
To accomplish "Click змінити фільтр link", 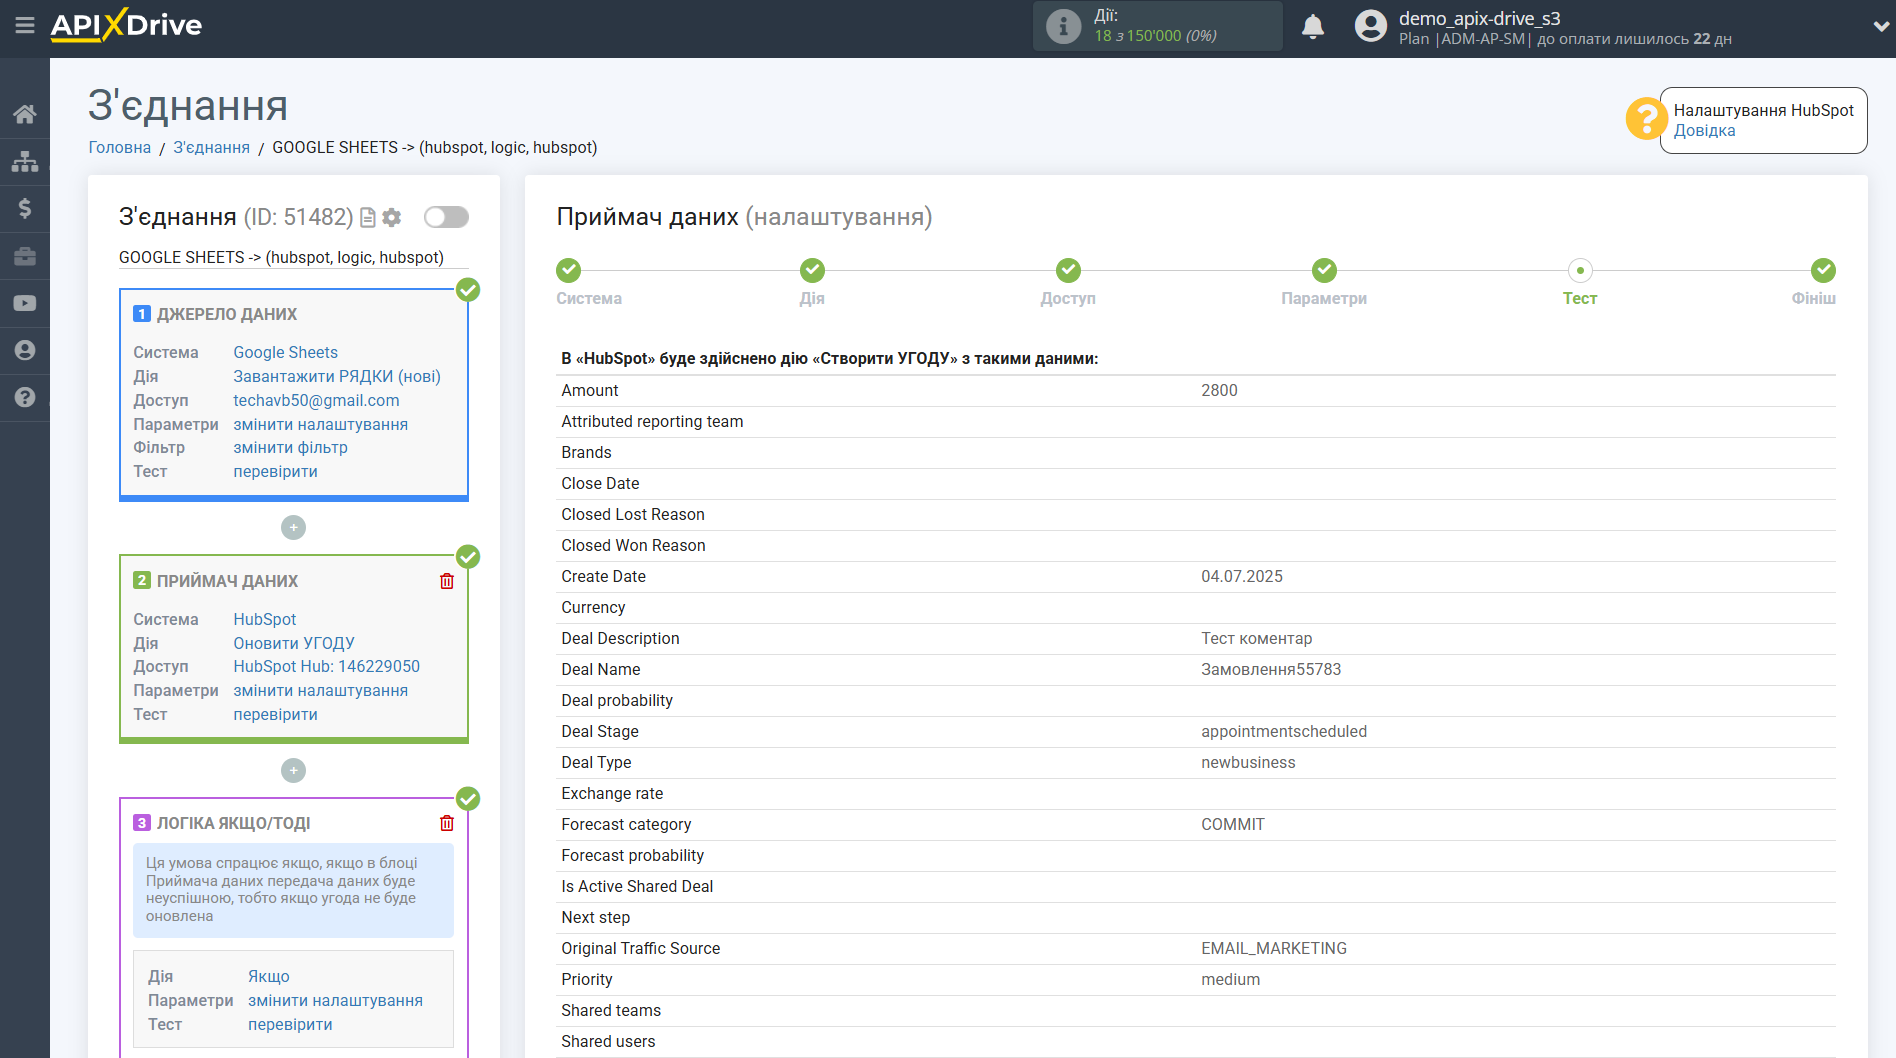I will pyautogui.click(x=290, y=447).
